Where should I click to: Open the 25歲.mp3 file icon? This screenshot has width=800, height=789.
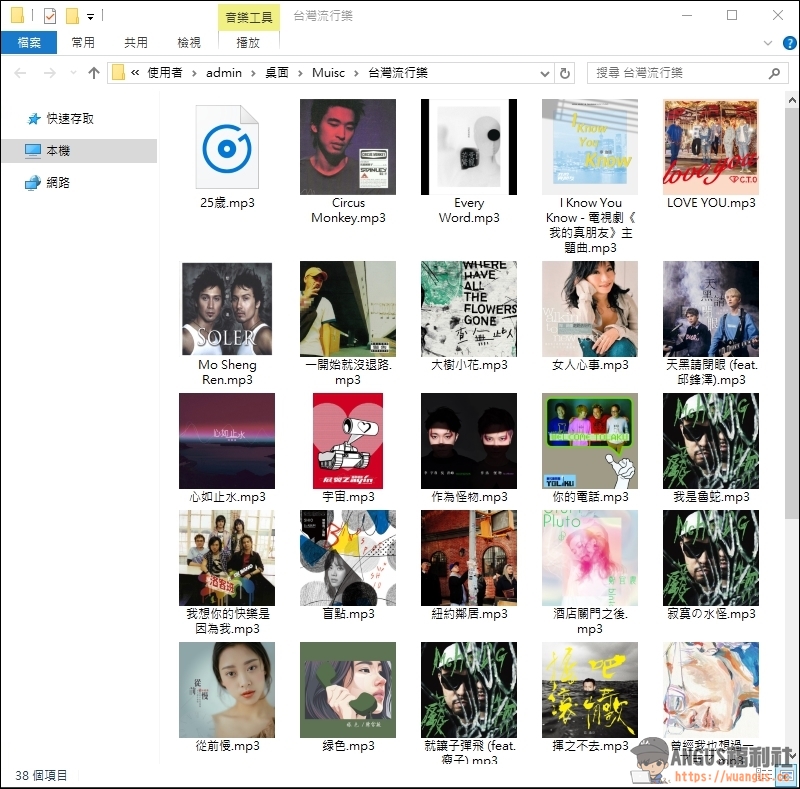pyautogui.click(x=227, y=148)
